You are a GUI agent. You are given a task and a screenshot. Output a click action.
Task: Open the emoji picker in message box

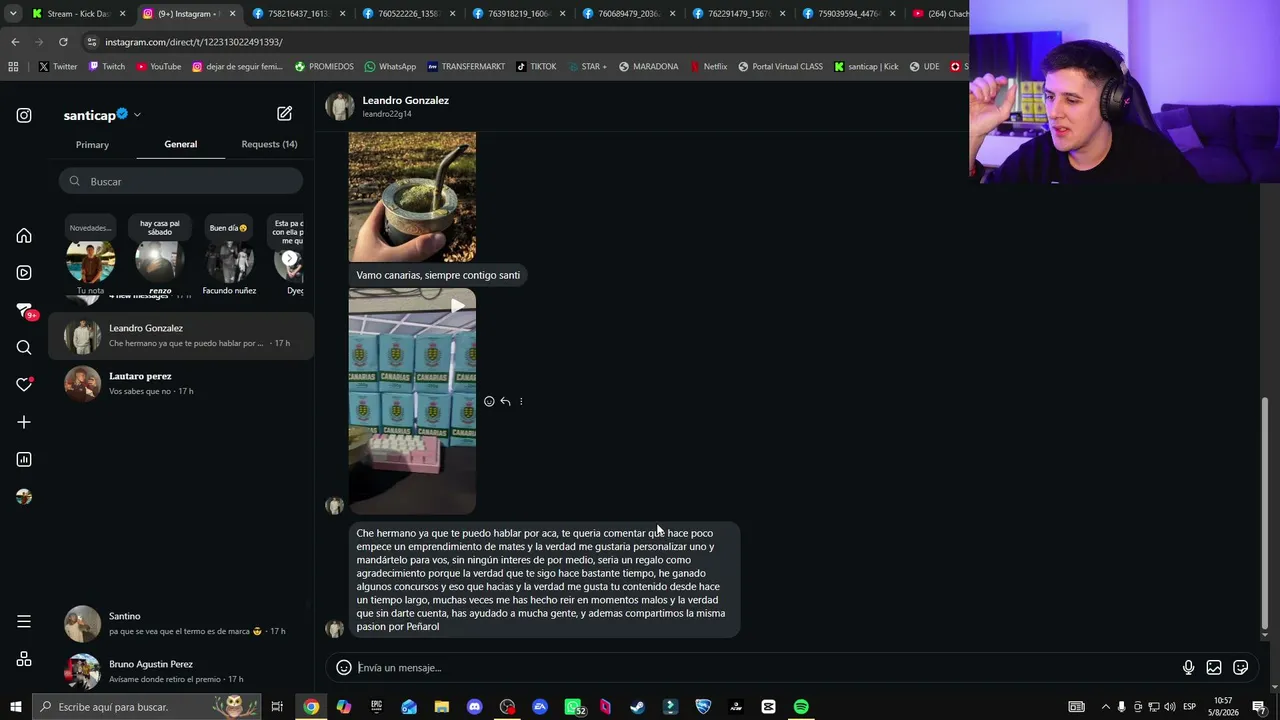pos(344,667)
